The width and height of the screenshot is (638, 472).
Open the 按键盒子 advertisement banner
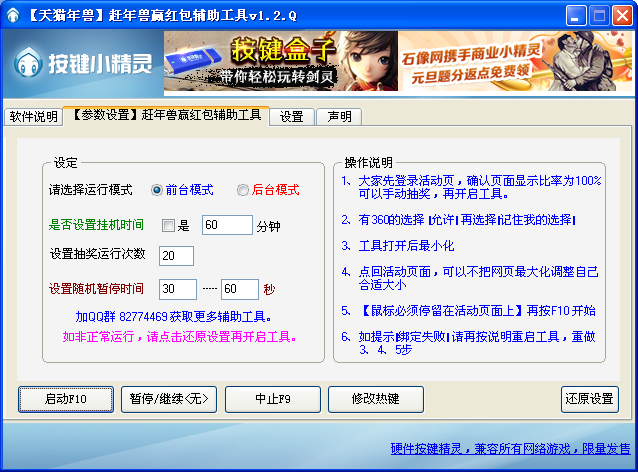281,61
